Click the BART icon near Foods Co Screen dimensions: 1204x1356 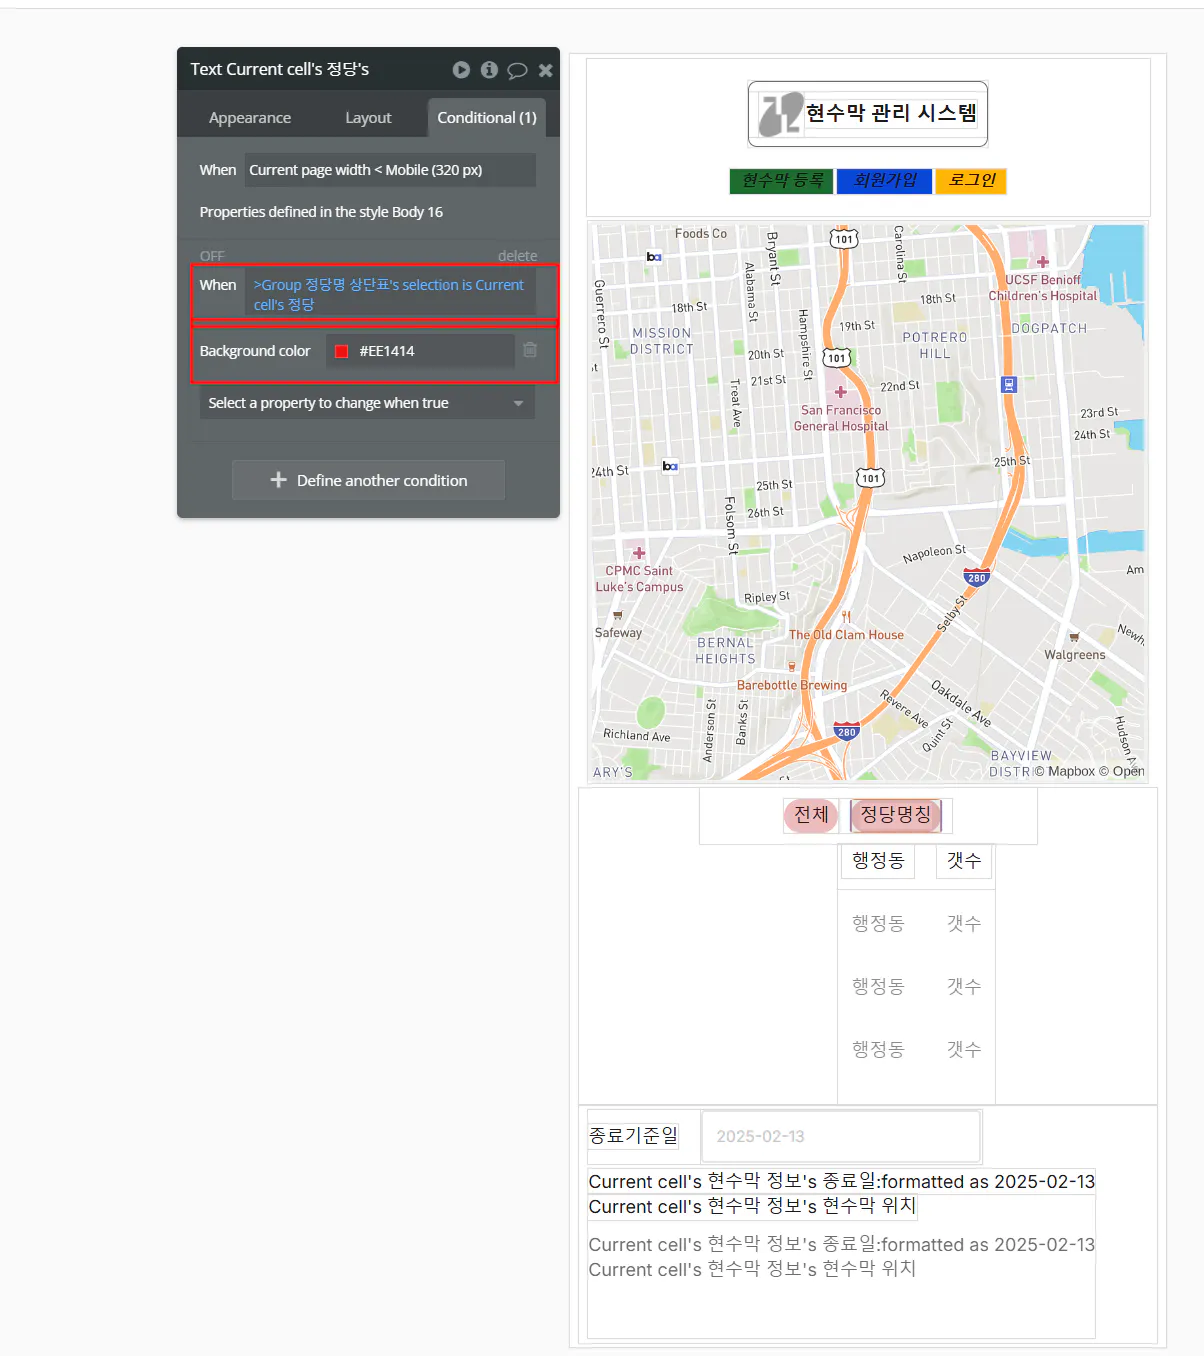click(x=653, y=257)
